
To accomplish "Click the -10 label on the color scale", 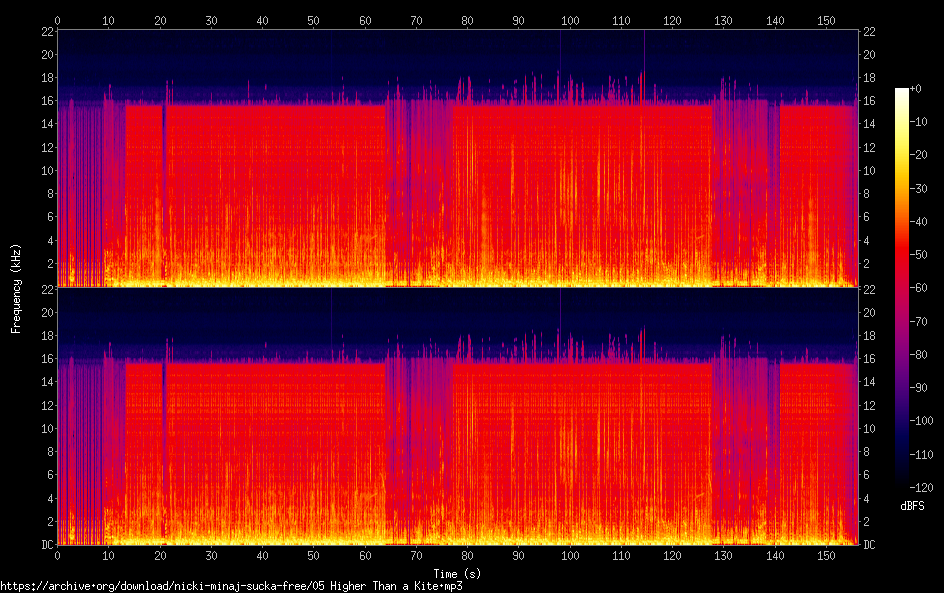I will click(x=927, y=122).
